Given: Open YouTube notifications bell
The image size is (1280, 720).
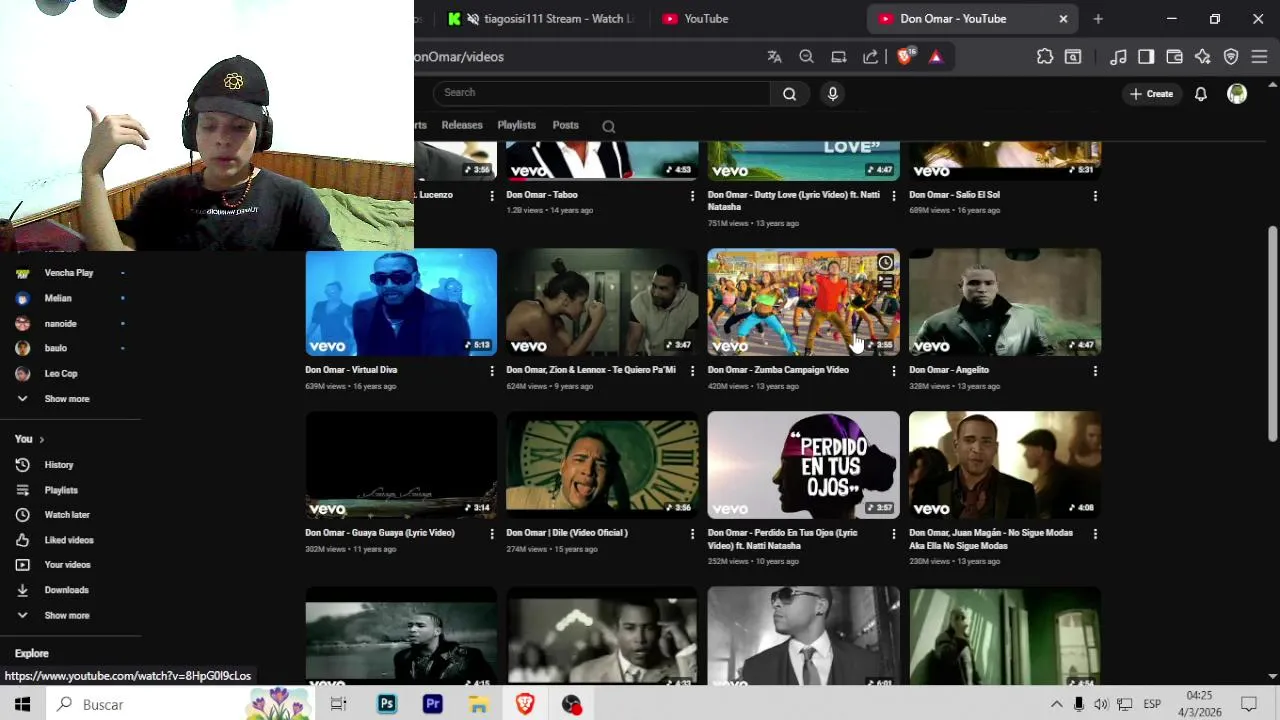Looking at the screenshot, I should point(1201,94).
